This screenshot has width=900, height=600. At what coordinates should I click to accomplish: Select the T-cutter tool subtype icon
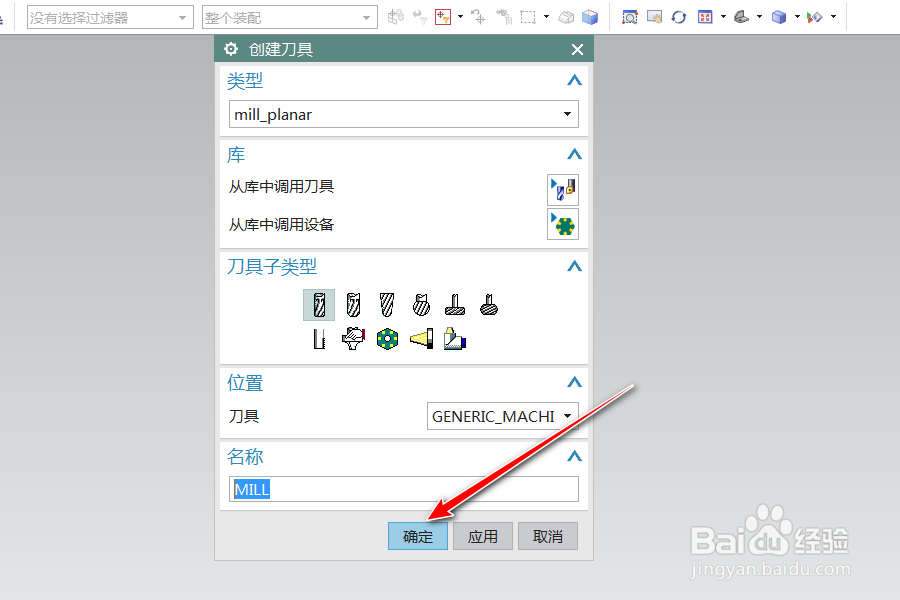tap(455, 305)
